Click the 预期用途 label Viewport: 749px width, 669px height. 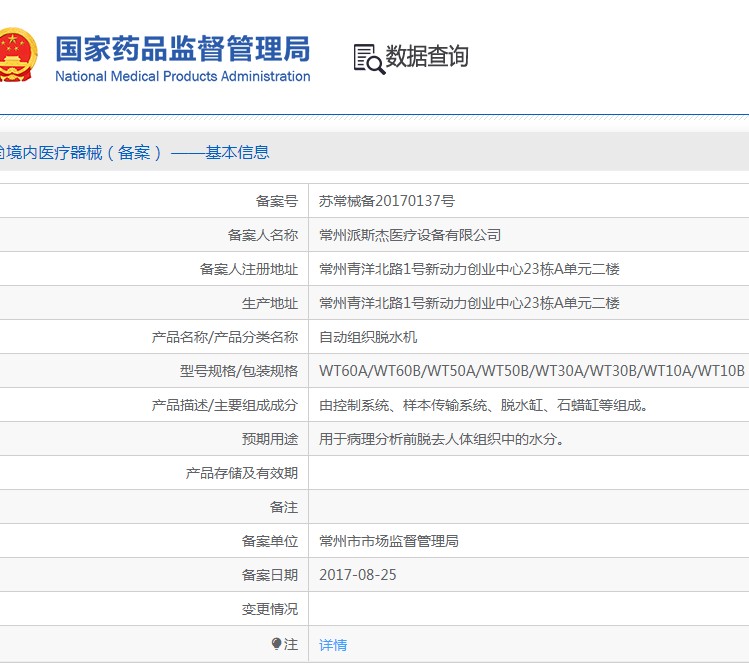coord(270,439)
